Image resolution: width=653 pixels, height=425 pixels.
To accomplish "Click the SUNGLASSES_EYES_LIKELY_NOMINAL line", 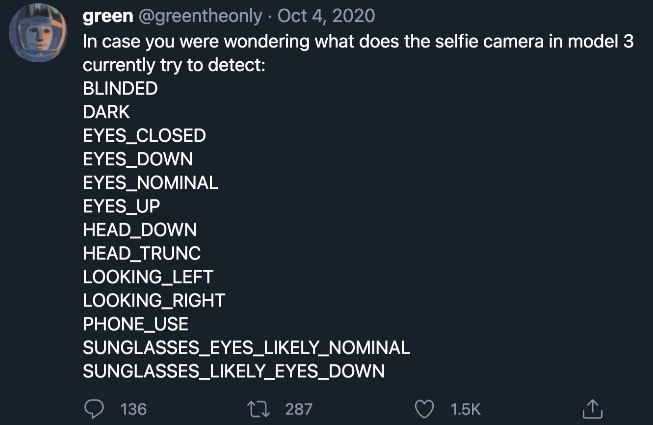I will tap(246, 347).
